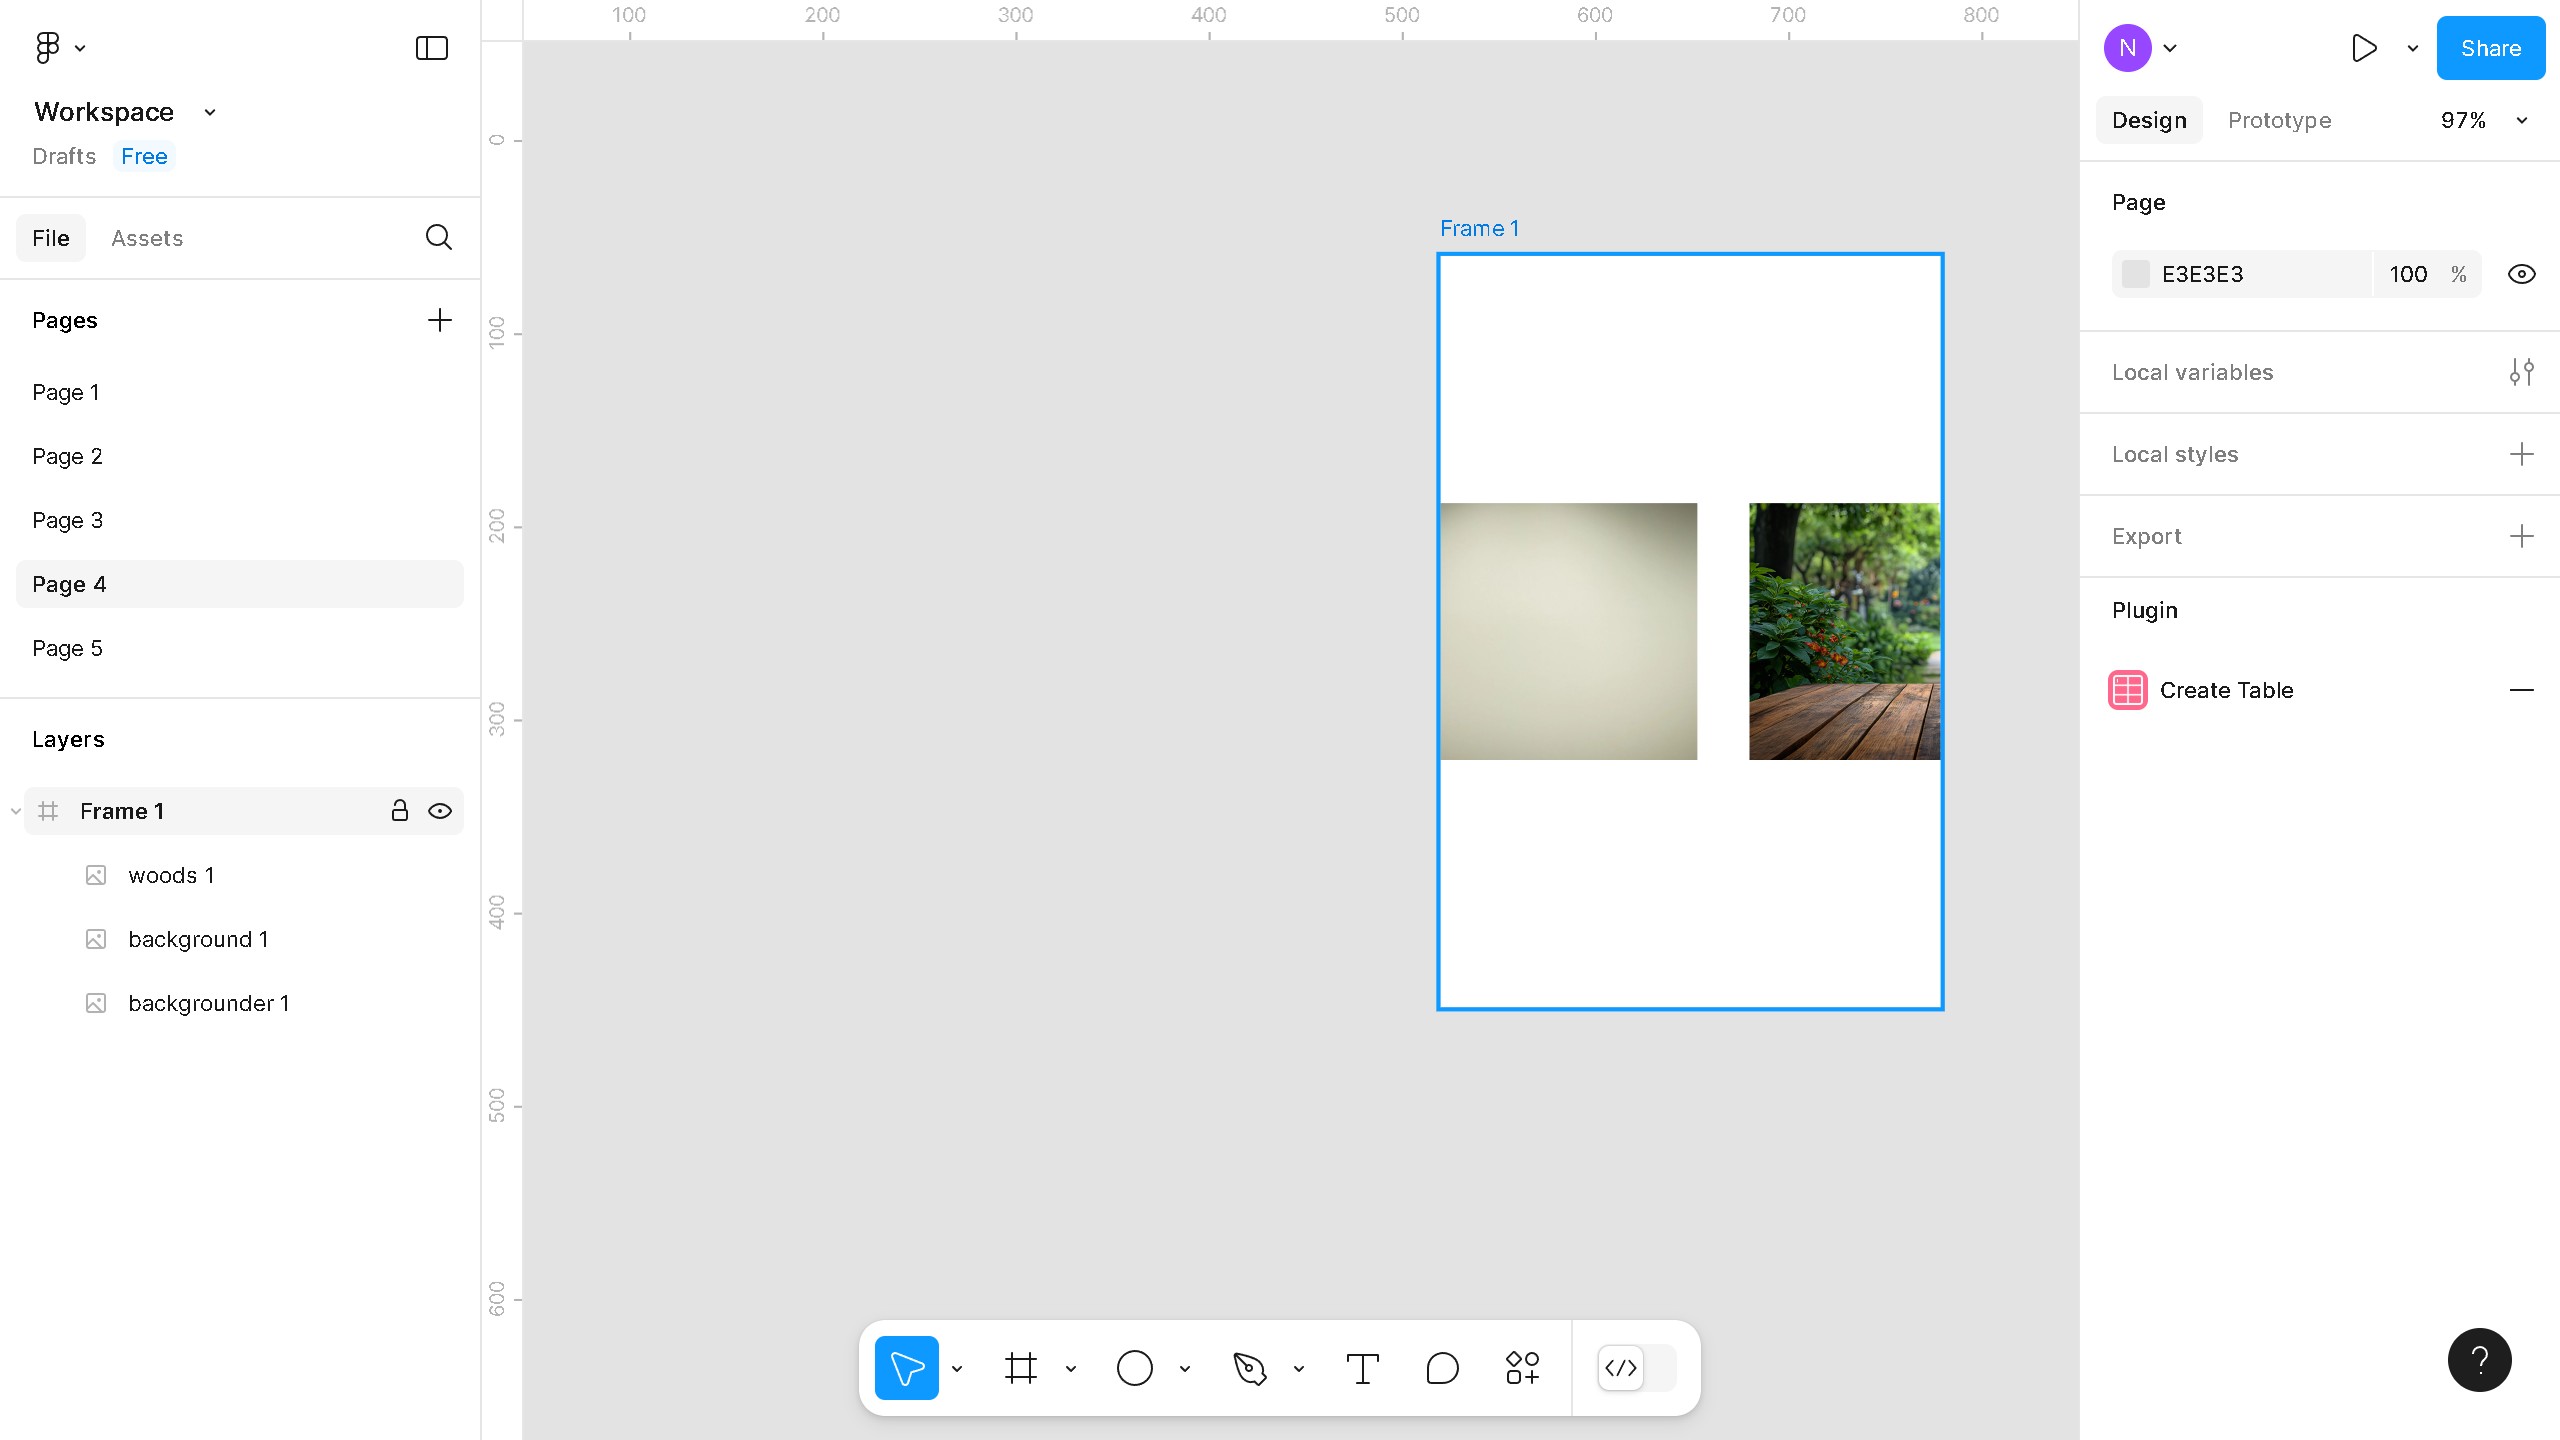Screen dimensions: 2560x1440
Task: Open the Actions and resources tool
Action: click(x=1522, y=1367)
